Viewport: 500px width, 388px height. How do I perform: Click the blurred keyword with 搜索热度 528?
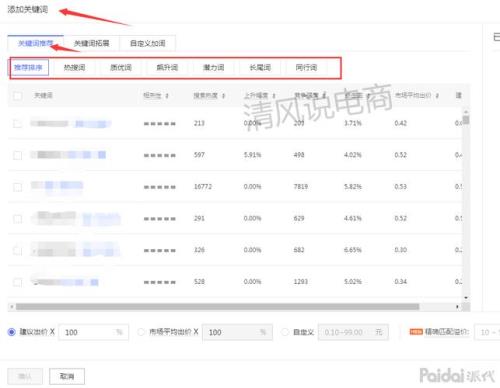tap(65, 281)
